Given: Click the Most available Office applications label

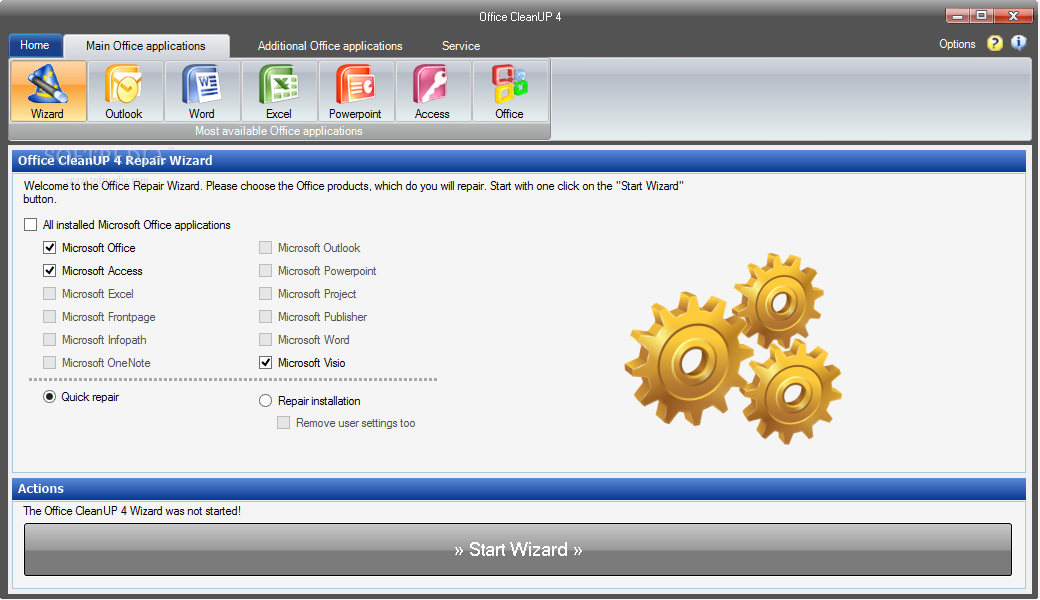Looking at the screenshot, I should tap(279, 131).
